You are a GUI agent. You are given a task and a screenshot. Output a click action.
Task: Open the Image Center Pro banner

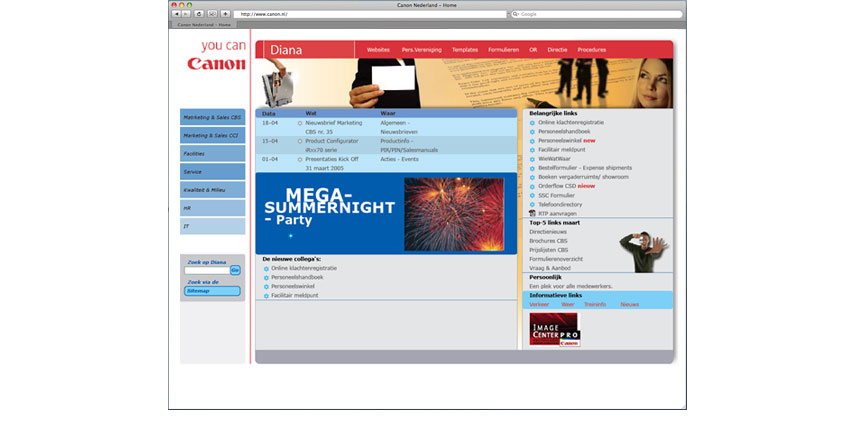click(554, 329)
